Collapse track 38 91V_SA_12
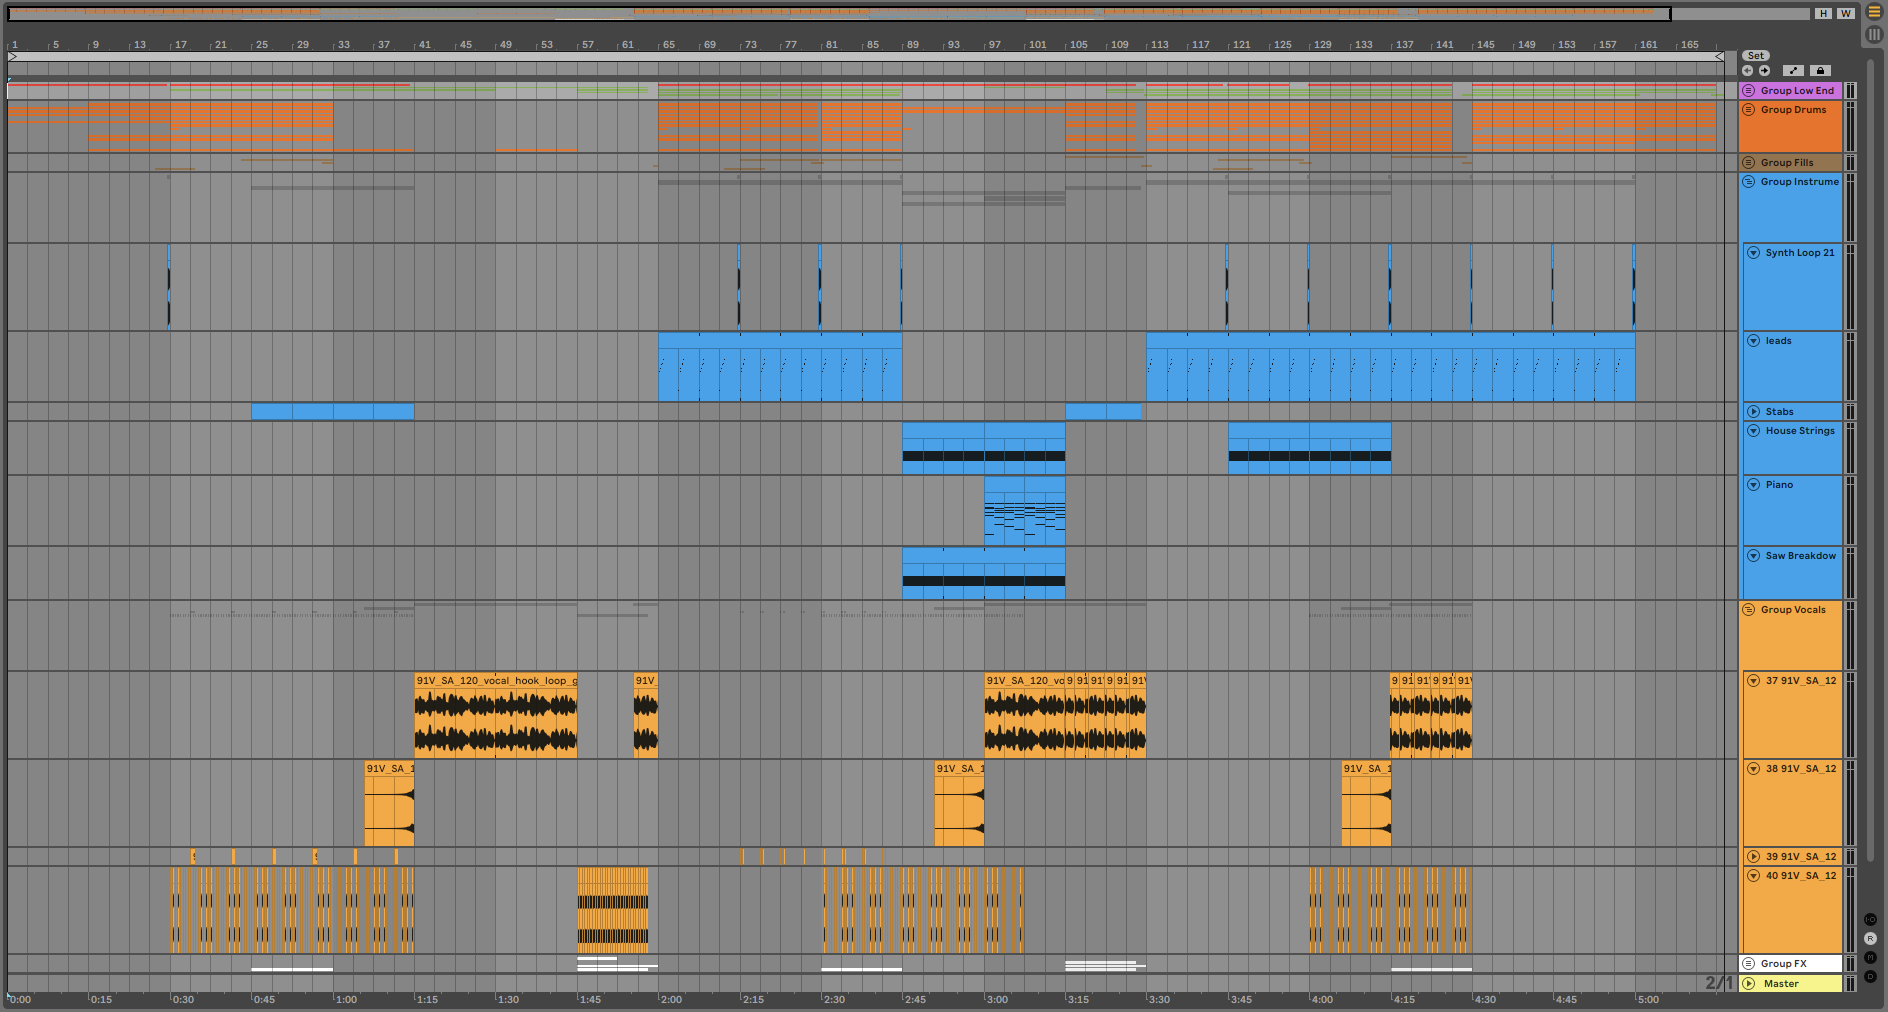1888x1012 pixels. pyautogui.click(x=1754, y=769)
